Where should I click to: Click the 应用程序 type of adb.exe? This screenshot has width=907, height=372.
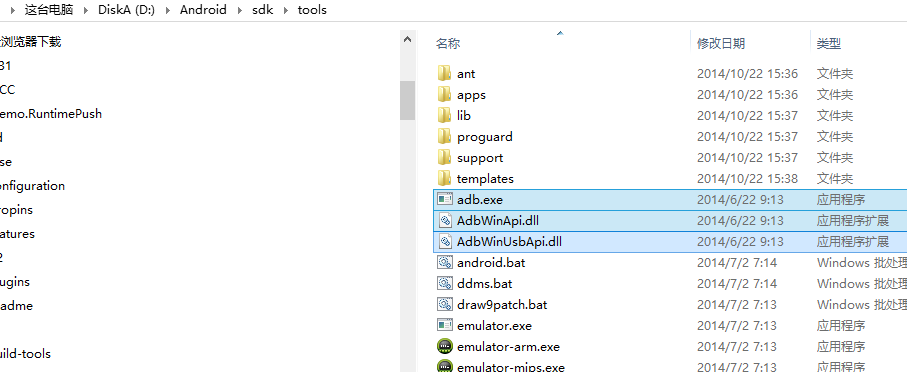(841, 200)
